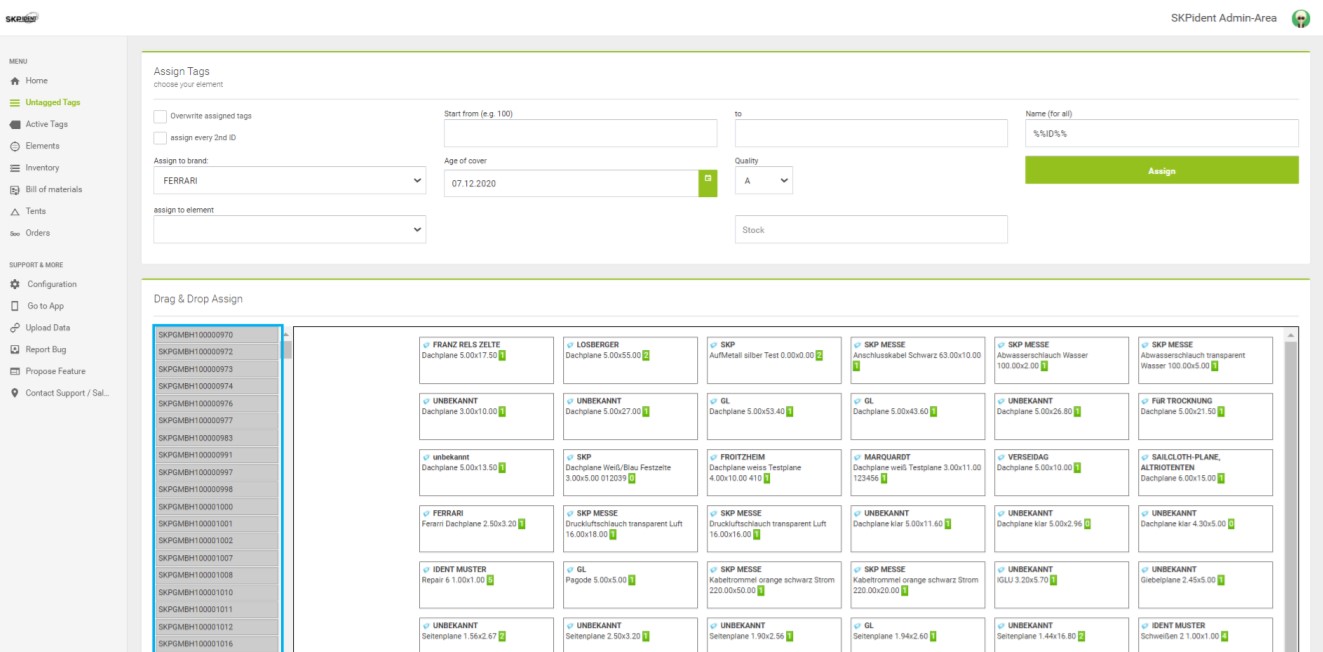The width and height of the screenshot is (1323, 652).
Task: Click the Report Bug icon
Action: (14, 350)
